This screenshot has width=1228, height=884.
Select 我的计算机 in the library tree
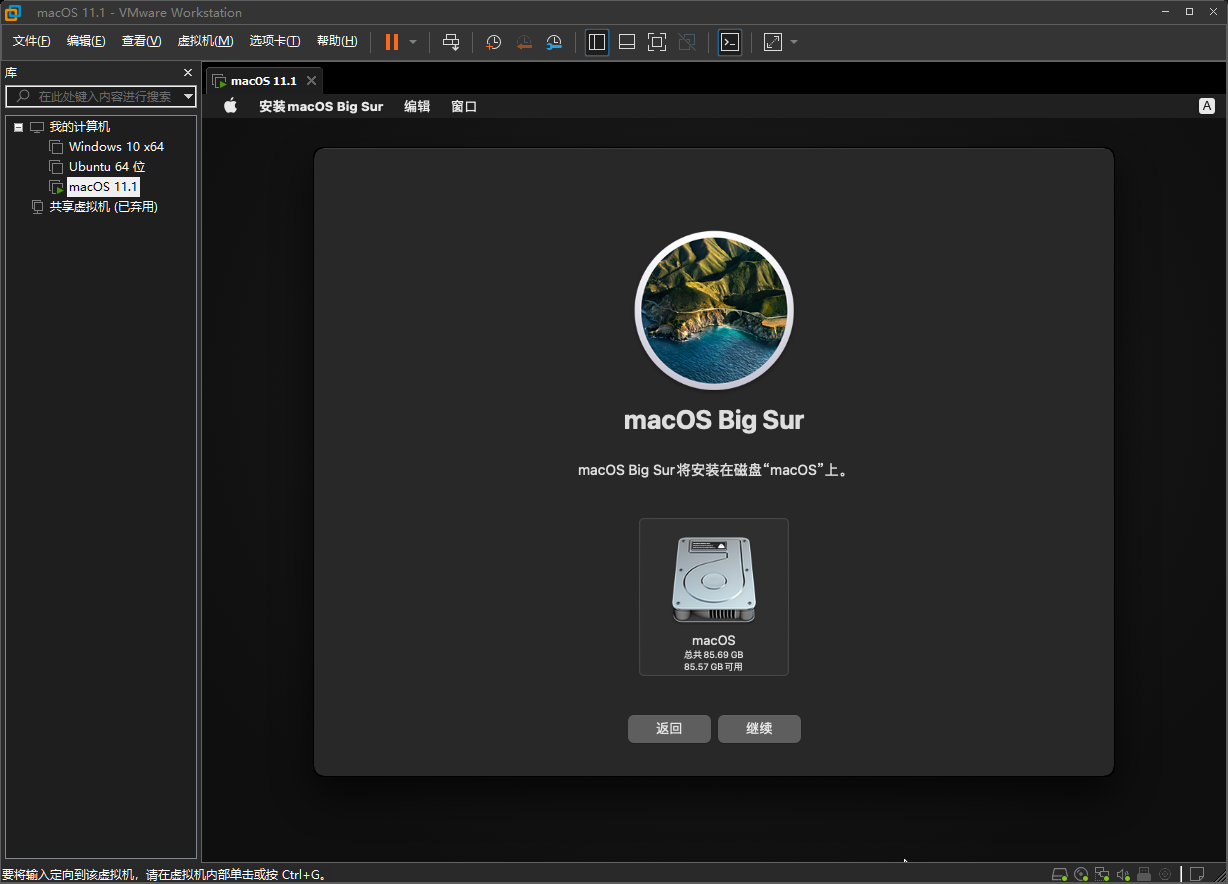[x=80, y=127]
